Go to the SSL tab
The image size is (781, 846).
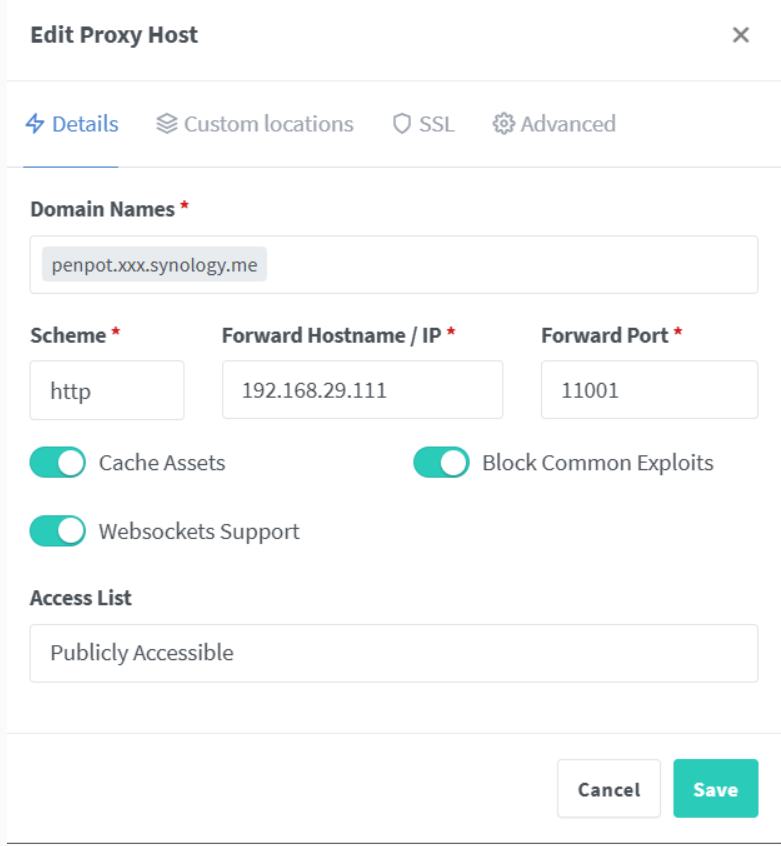click(x=436, y=124)
